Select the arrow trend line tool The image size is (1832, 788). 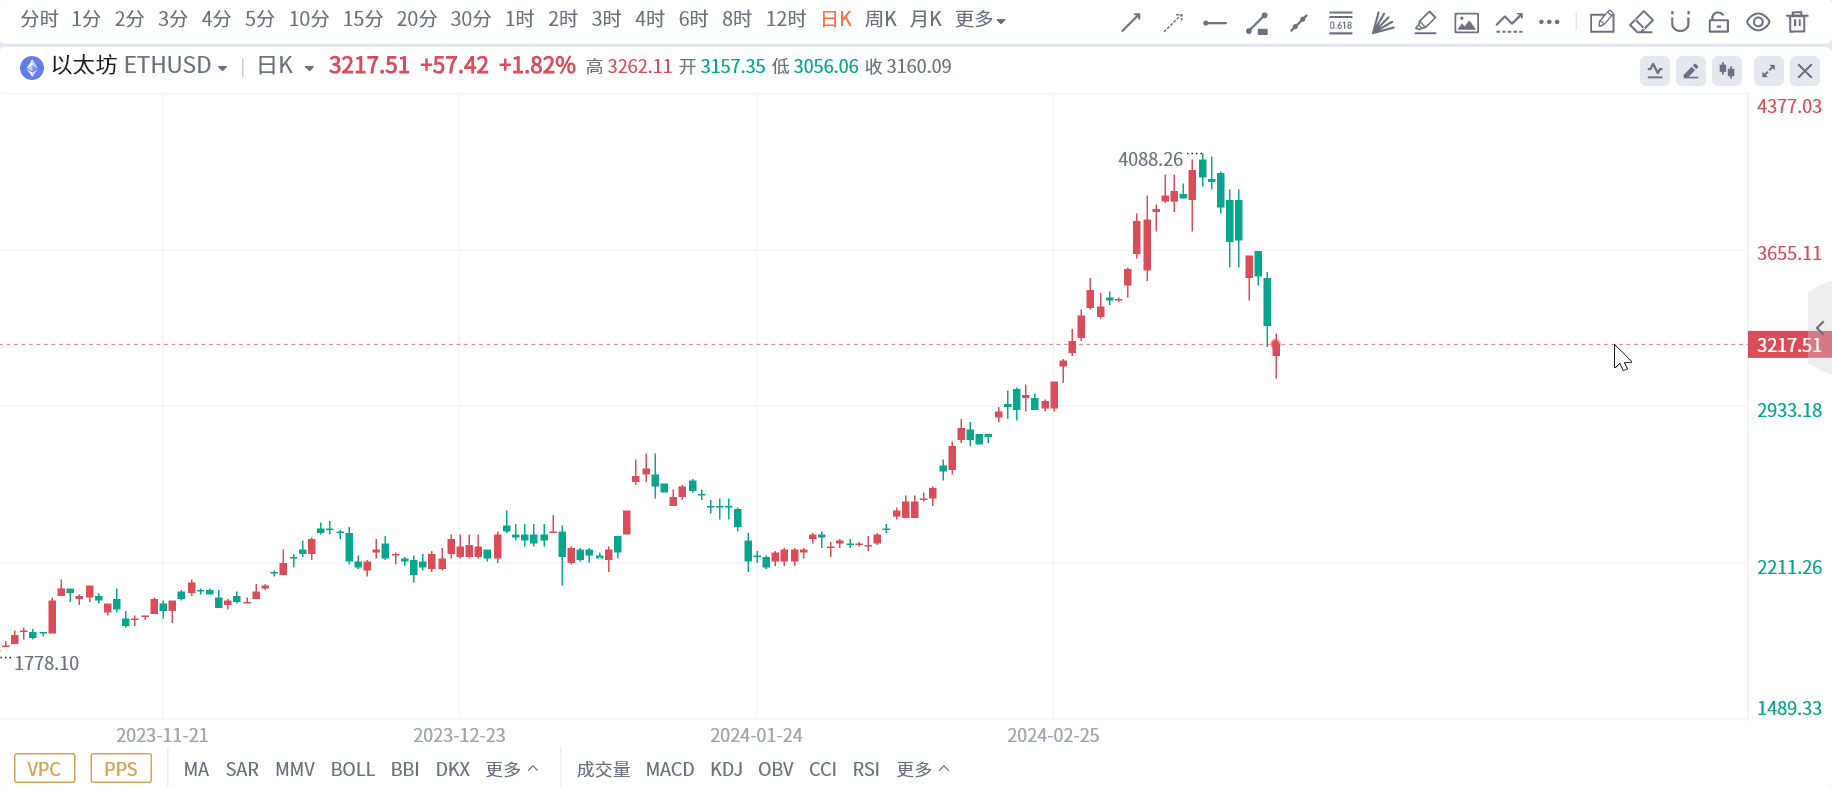coord(1131,22)
